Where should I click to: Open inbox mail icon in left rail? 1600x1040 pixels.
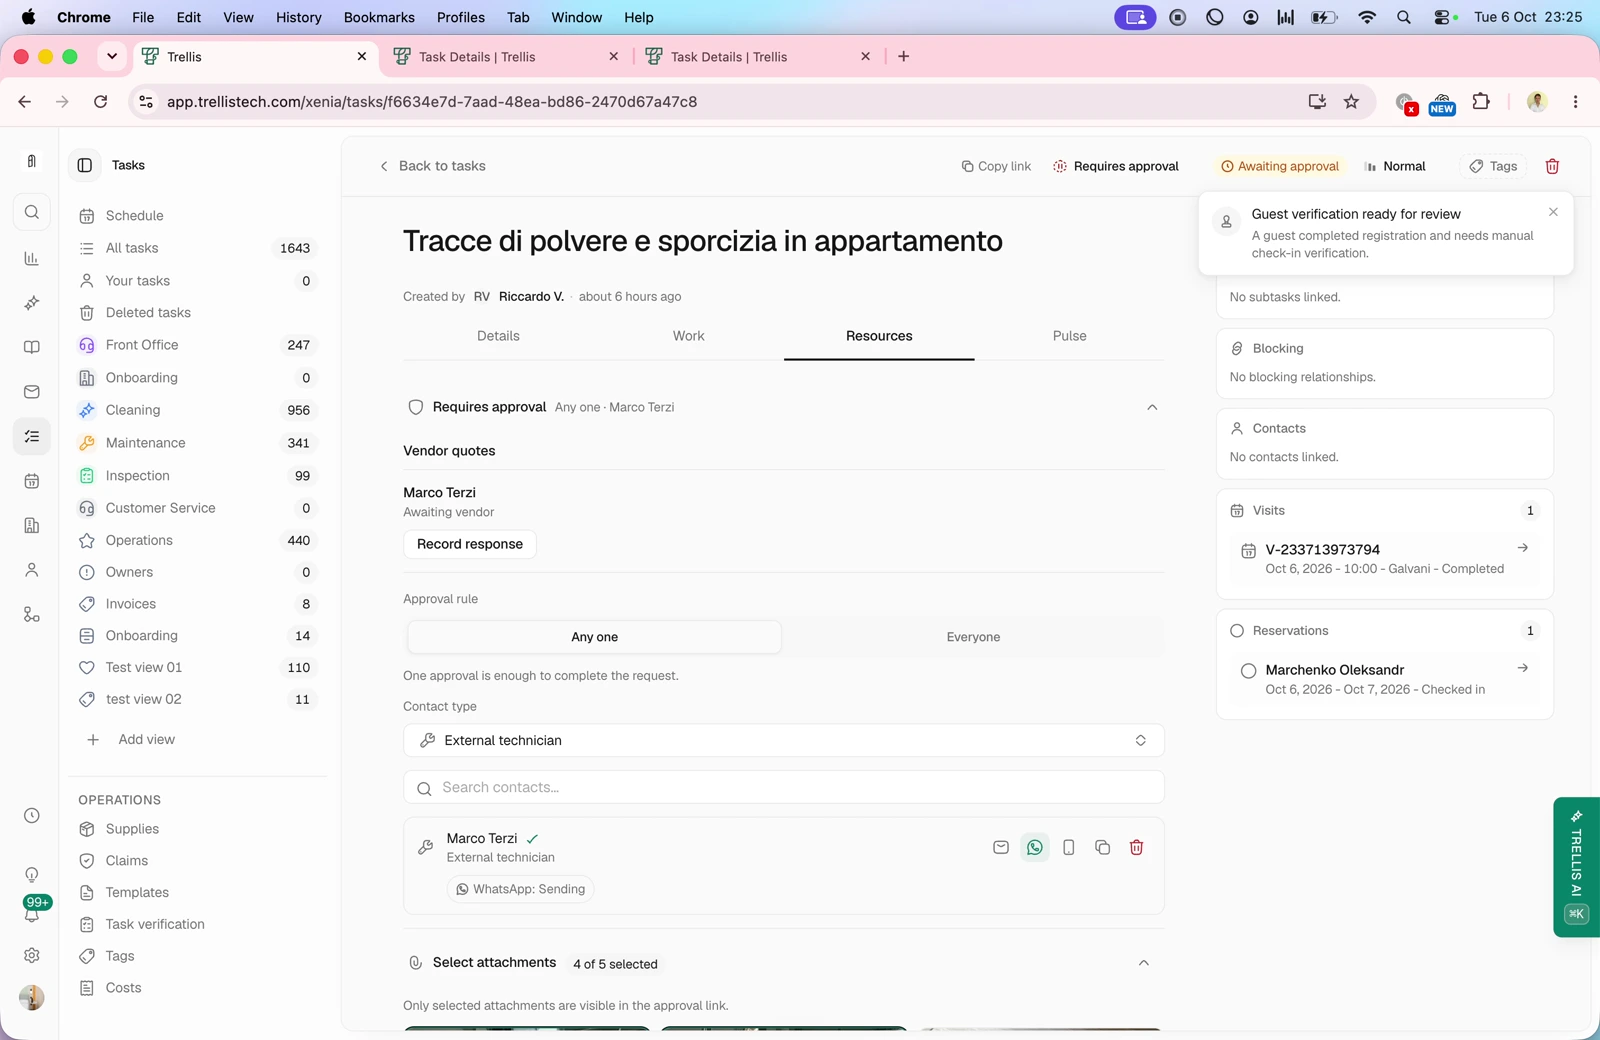pyautogui.click(x=32, y=392)
